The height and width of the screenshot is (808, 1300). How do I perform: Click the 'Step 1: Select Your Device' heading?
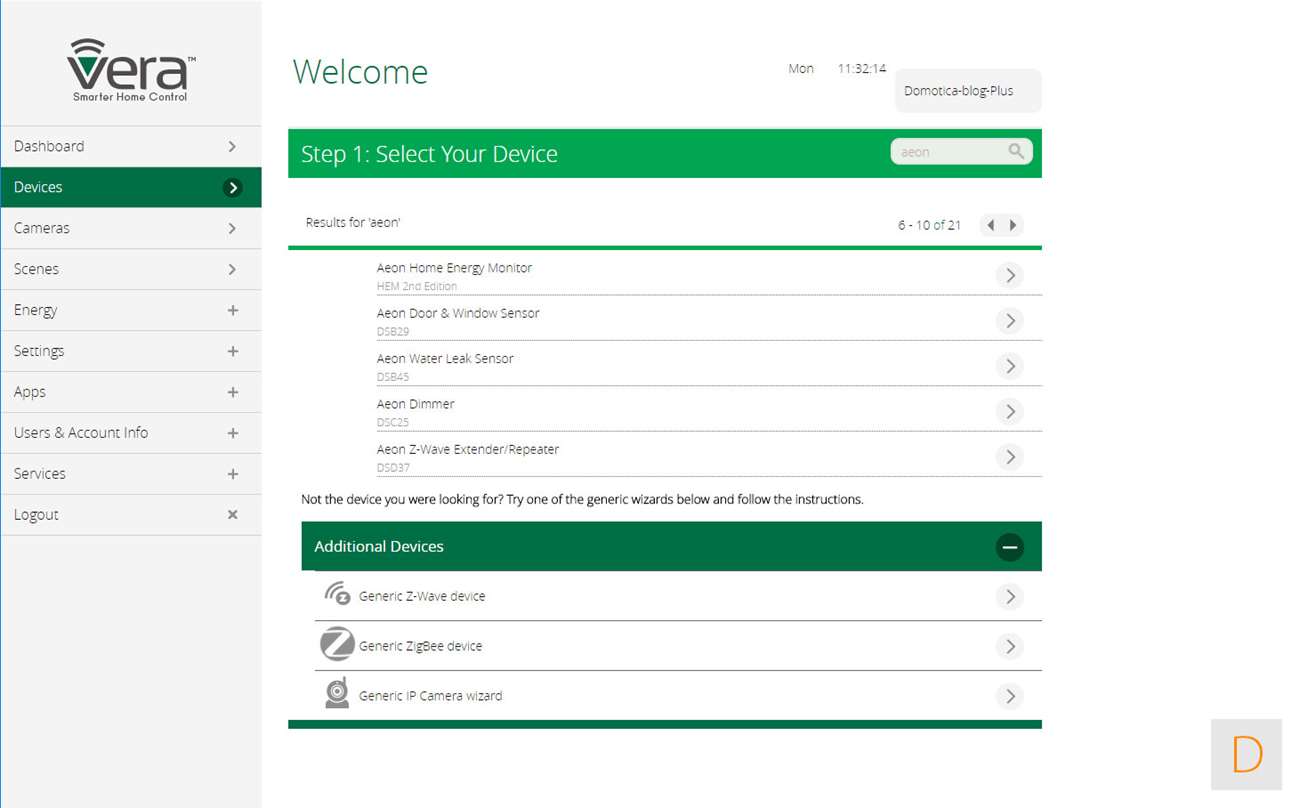pyautogui.click(x=429, y=154)
